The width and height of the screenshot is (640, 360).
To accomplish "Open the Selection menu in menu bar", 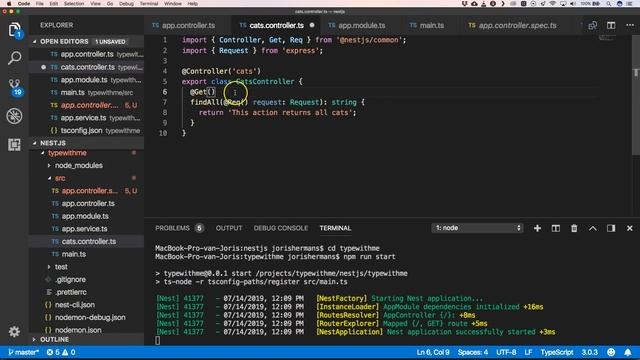I will tap(74, 4).
